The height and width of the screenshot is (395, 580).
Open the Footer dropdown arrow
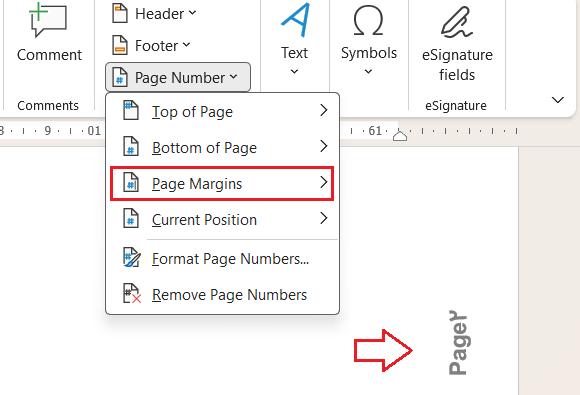coord(186,45)
